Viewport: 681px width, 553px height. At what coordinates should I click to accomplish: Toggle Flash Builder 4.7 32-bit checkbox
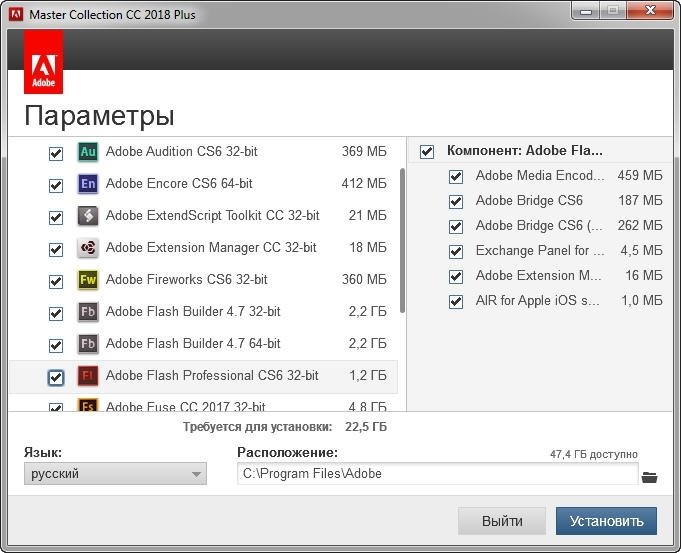[x=56, y=313]
